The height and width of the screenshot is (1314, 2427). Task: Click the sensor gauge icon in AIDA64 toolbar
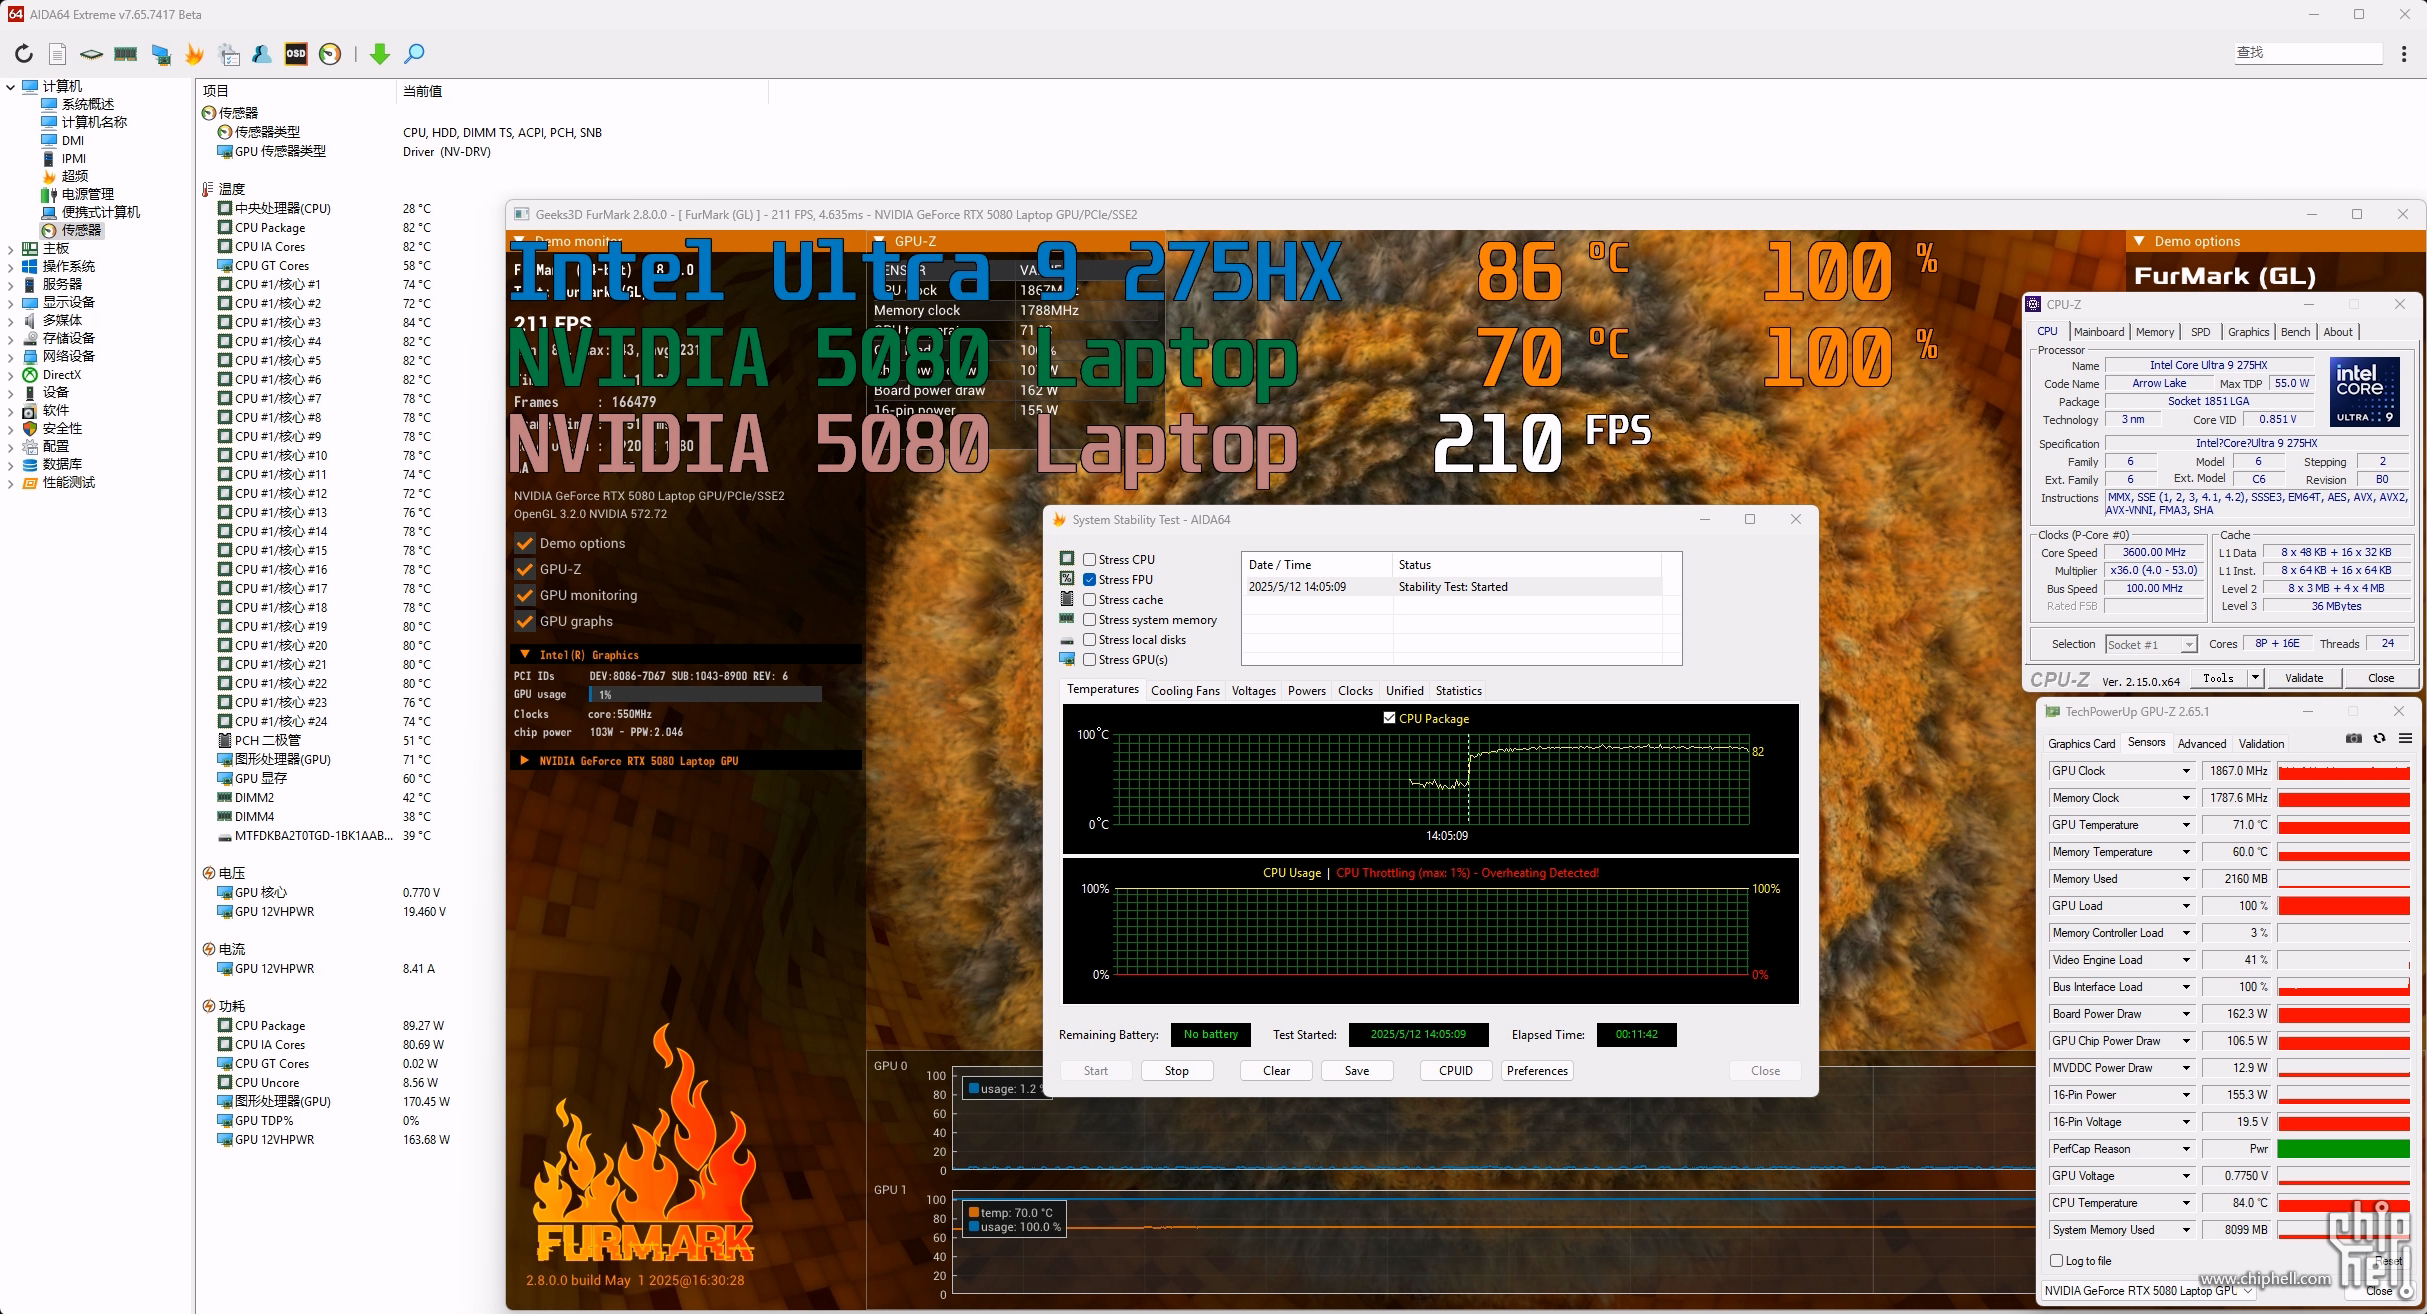tap(330, 54)
